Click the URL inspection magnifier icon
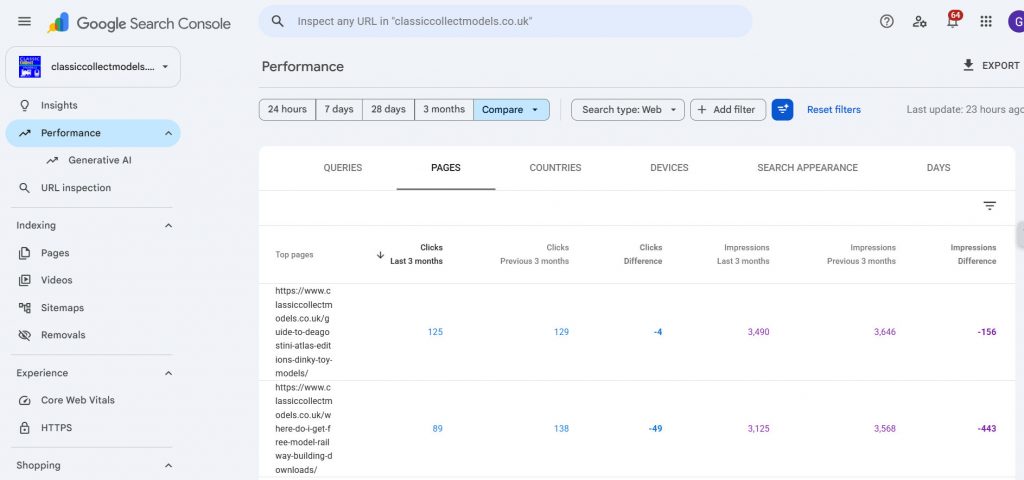Screen dimensions: 1024x480 coord(25,187)
